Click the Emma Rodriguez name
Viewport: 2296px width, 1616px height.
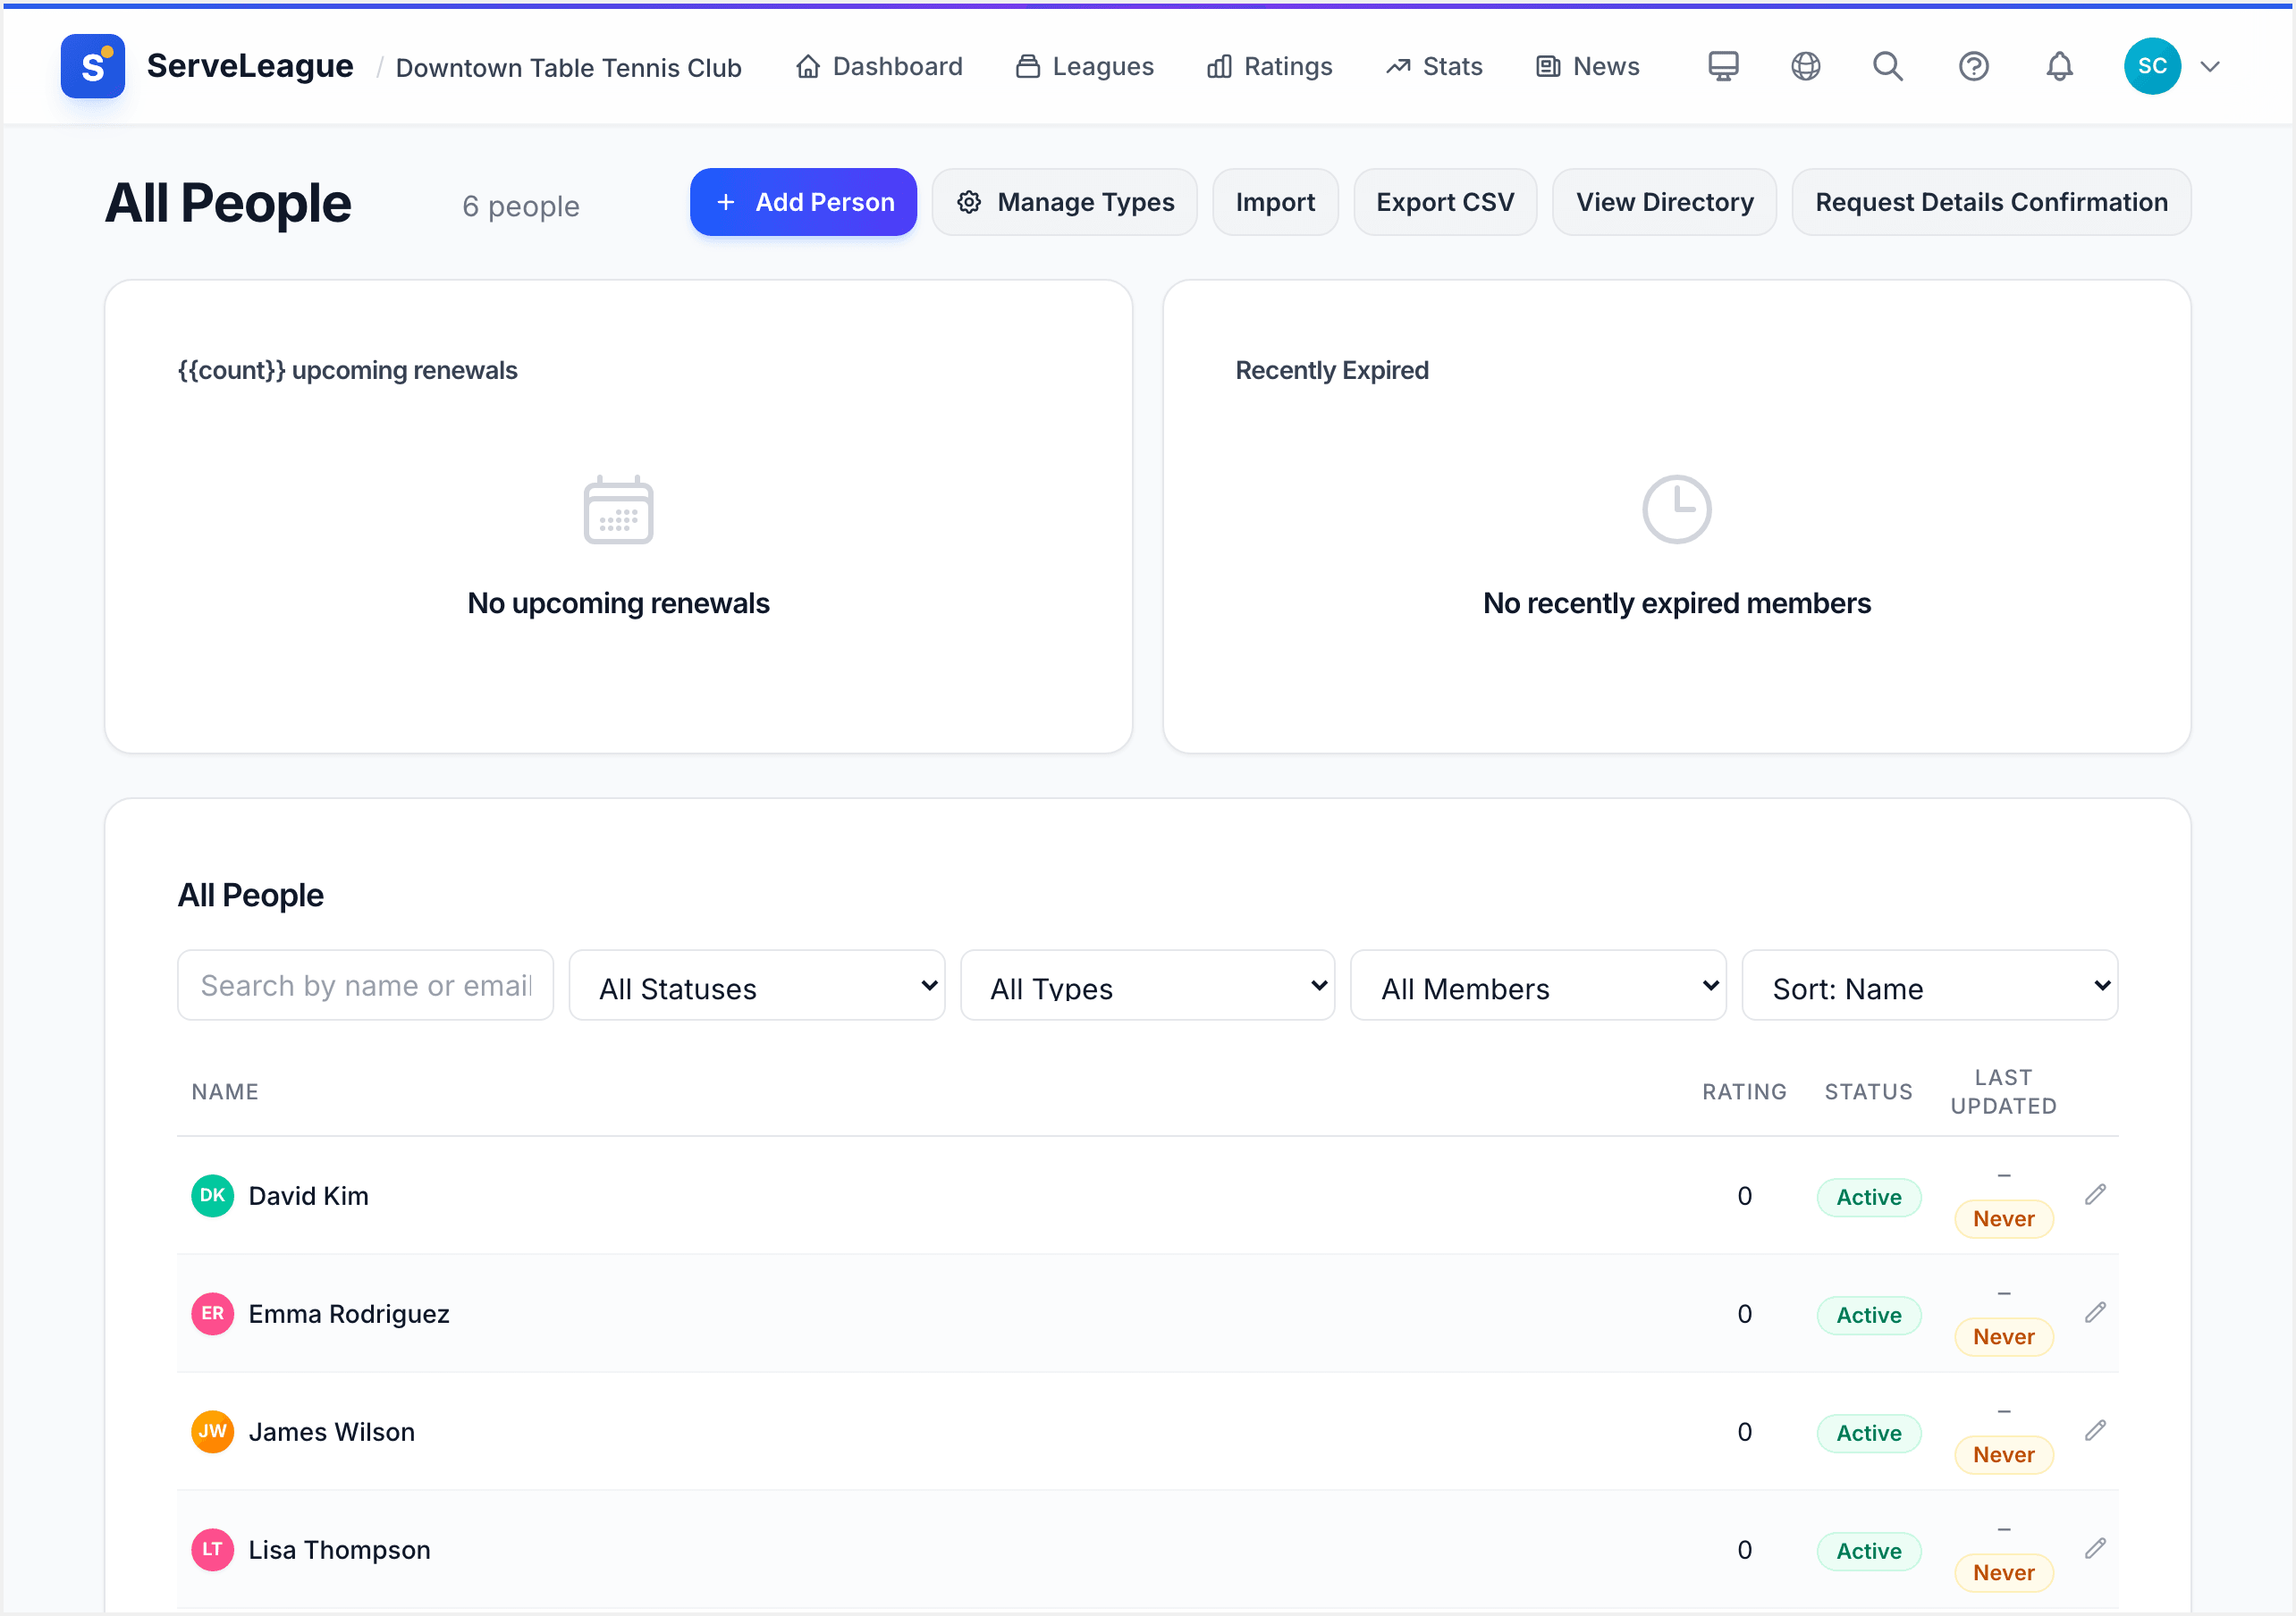(x=349, y=1313)
